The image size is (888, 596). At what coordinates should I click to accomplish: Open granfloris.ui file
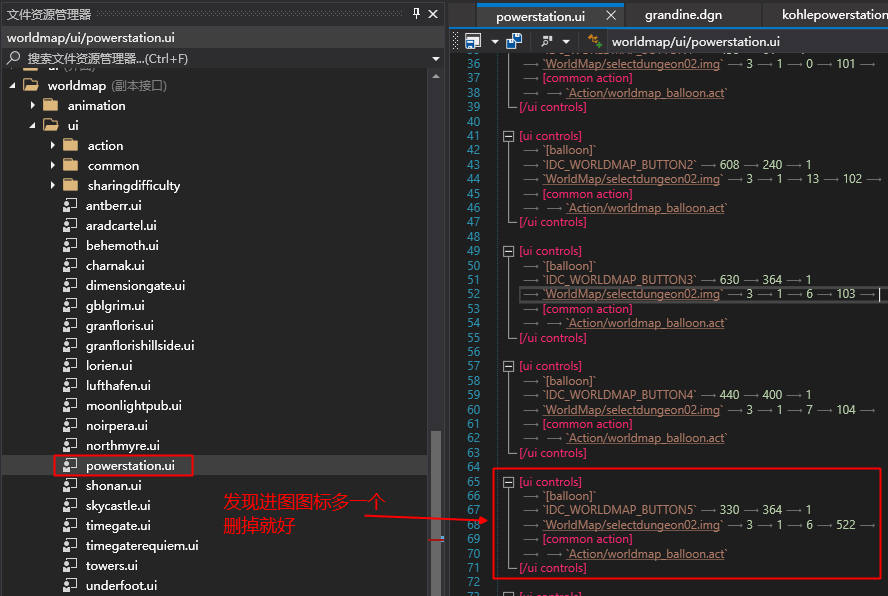[119, 326]
